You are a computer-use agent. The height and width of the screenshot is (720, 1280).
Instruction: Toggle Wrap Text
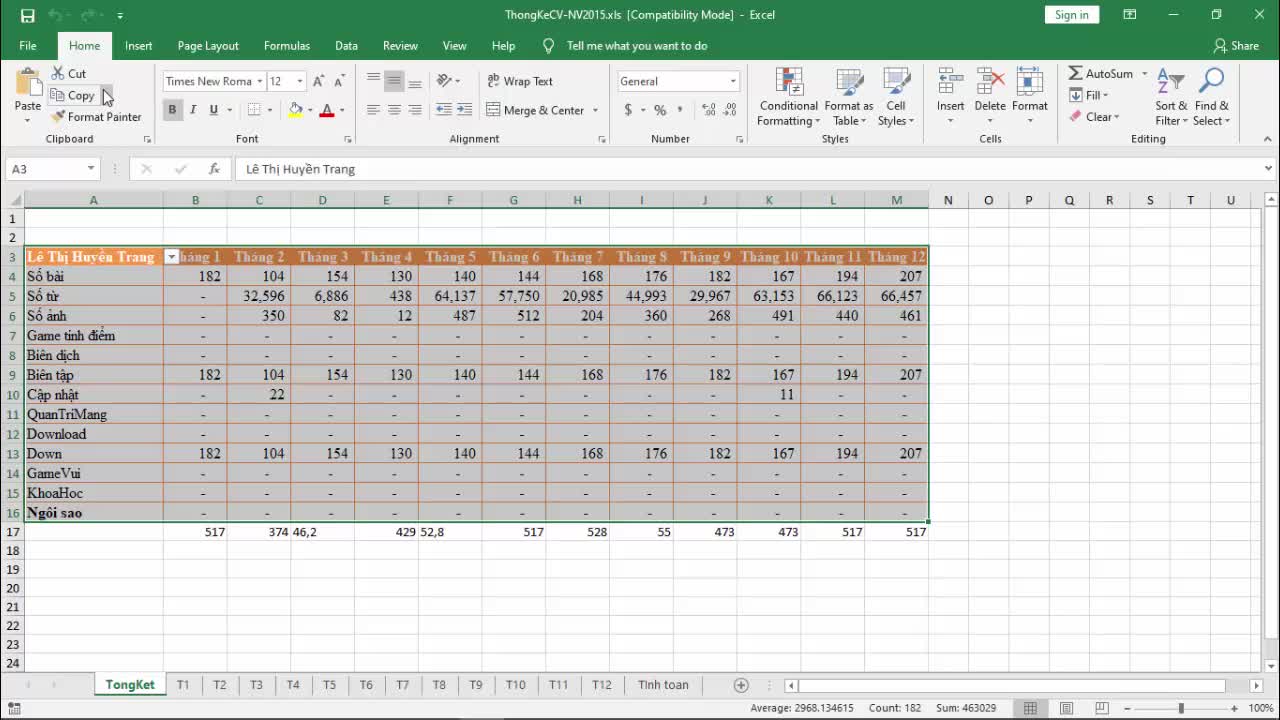[x=520, y=81]
